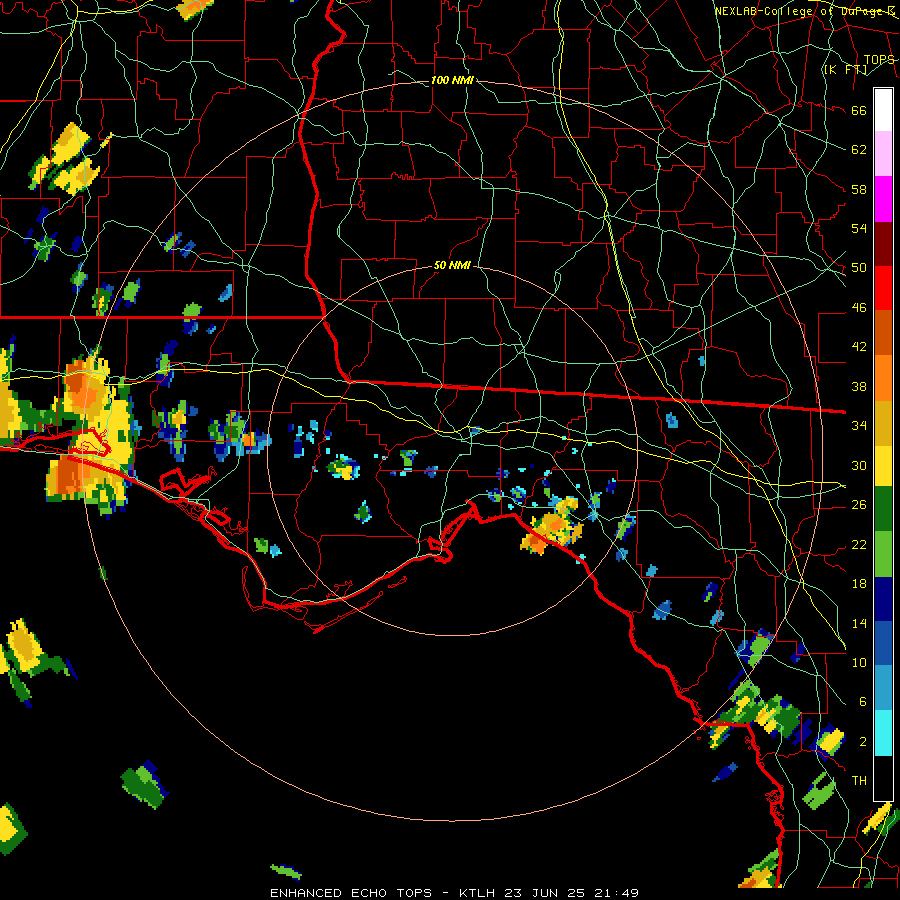This screenshot has width=900, height=900.
Task: Click the Enhanced Echo Tops KTLH caption
Action: 454,893
